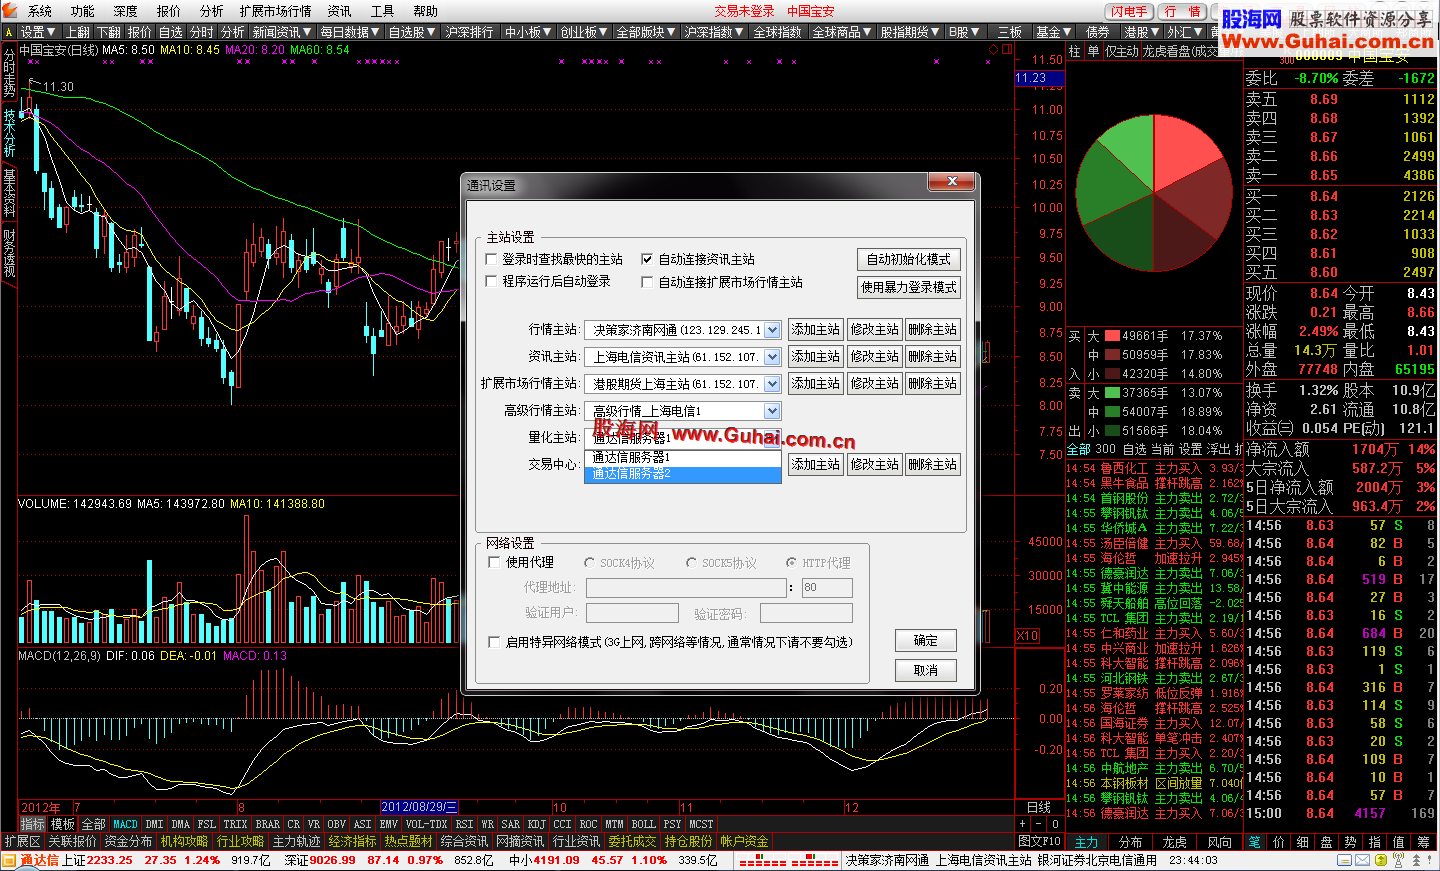Click the upload arrows icon in status bar
1440x871 pixels.
1416,860
